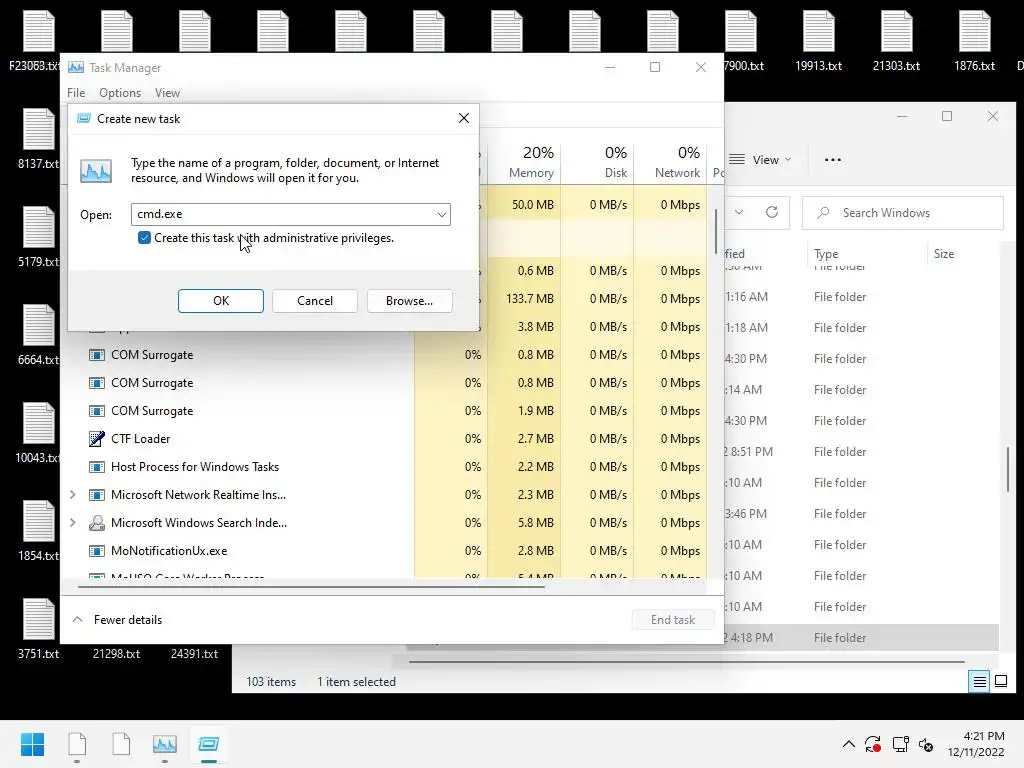Click the Search Windows box
1024x768 pixels.
click(903, 213)
